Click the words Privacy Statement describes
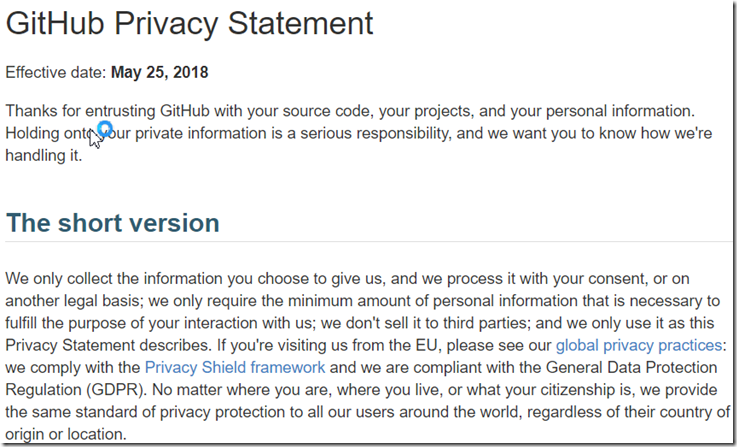Viewport: 737px width, 447px height. click(107, 345)
